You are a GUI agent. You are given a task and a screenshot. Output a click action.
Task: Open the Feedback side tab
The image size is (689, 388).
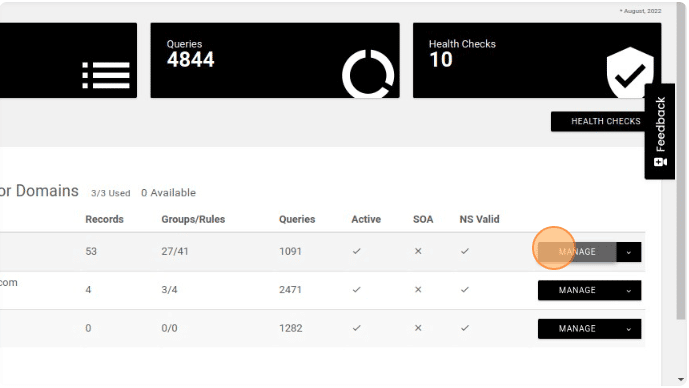click(x=660, y=131)
